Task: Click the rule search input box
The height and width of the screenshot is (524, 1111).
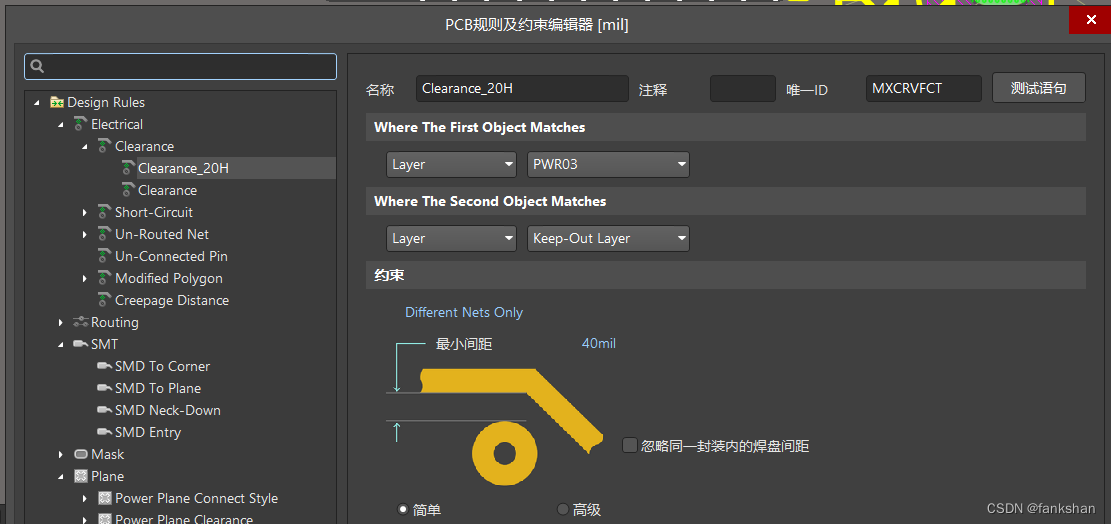Action: pyautogui.click(x=180, y=67)
